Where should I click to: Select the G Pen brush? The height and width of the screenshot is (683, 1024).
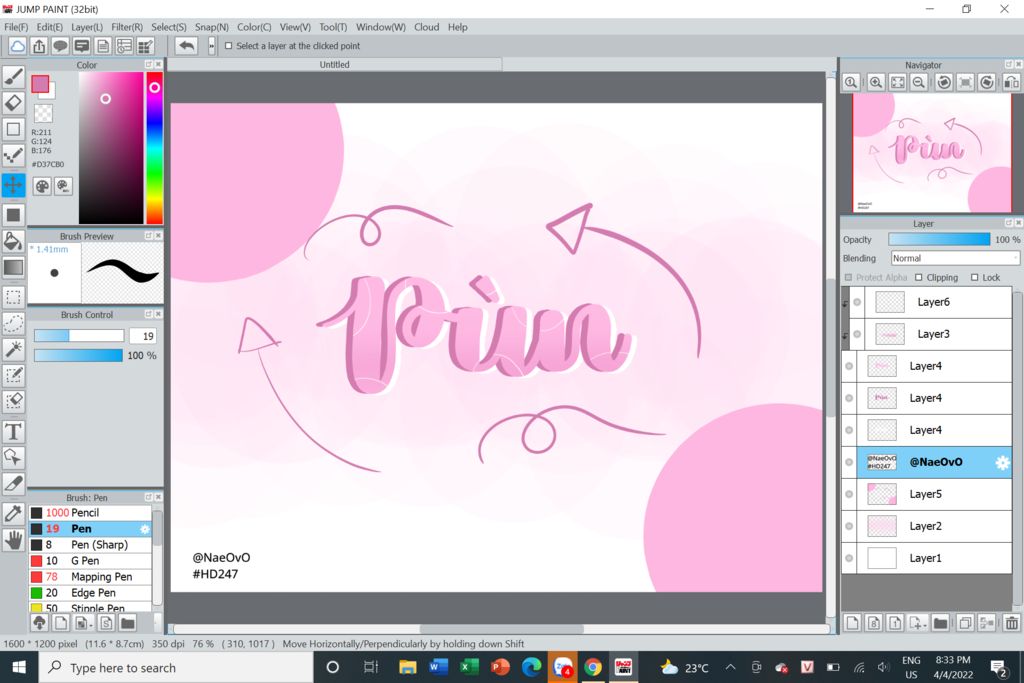pyautogui.click(x=90, y=561)
